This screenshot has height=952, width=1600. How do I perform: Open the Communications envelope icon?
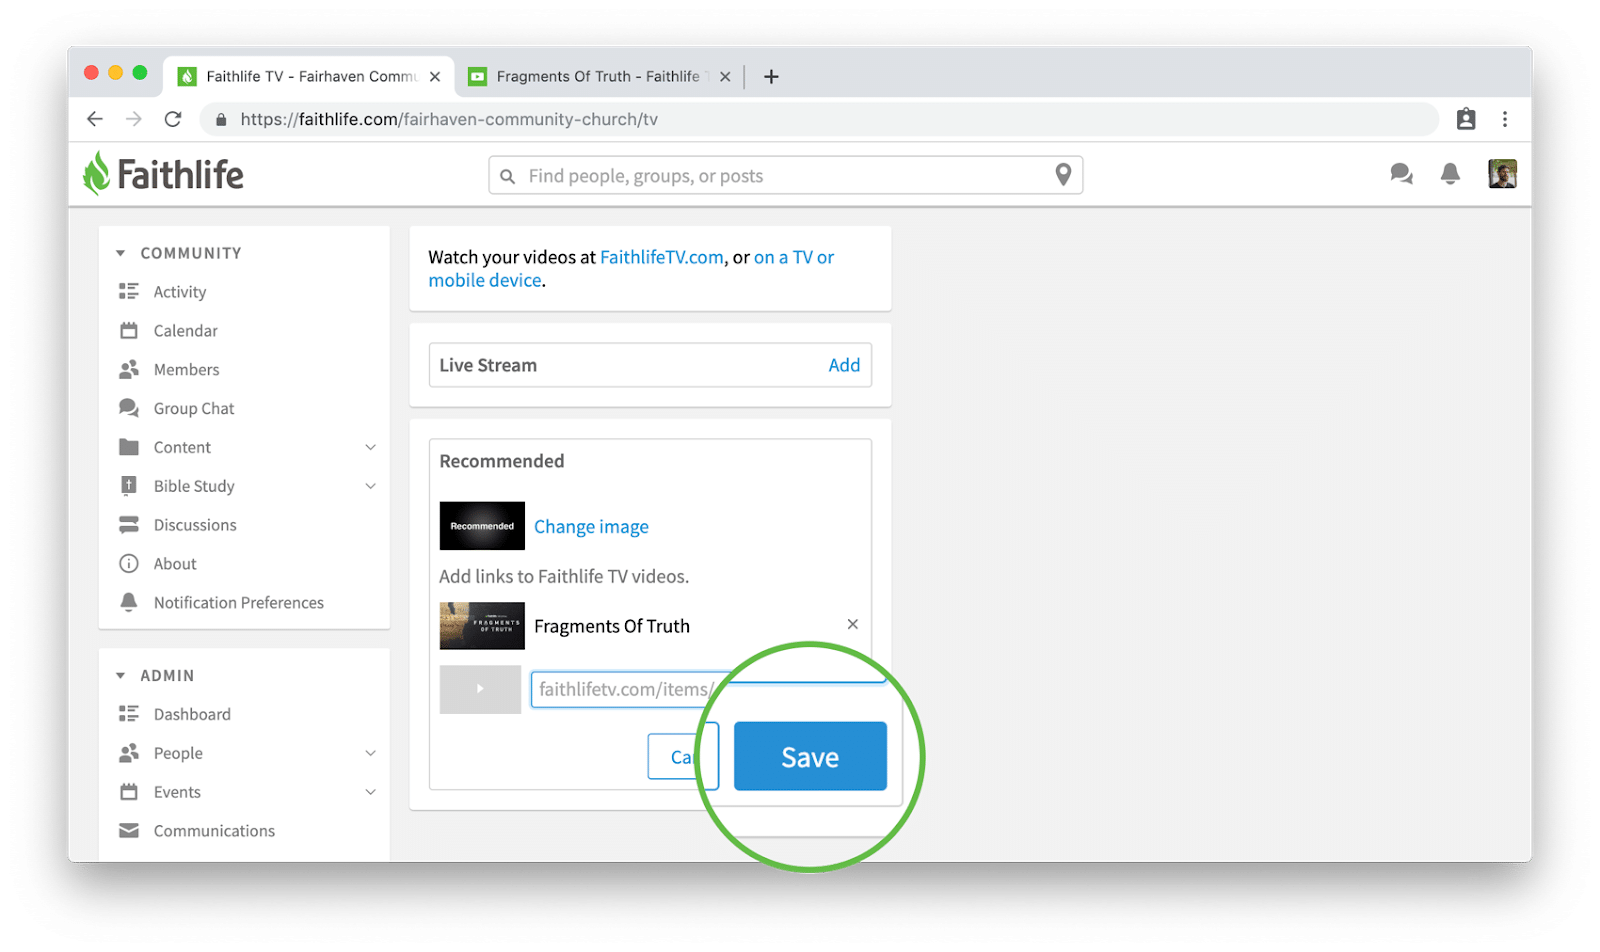[x=129, y=831]
